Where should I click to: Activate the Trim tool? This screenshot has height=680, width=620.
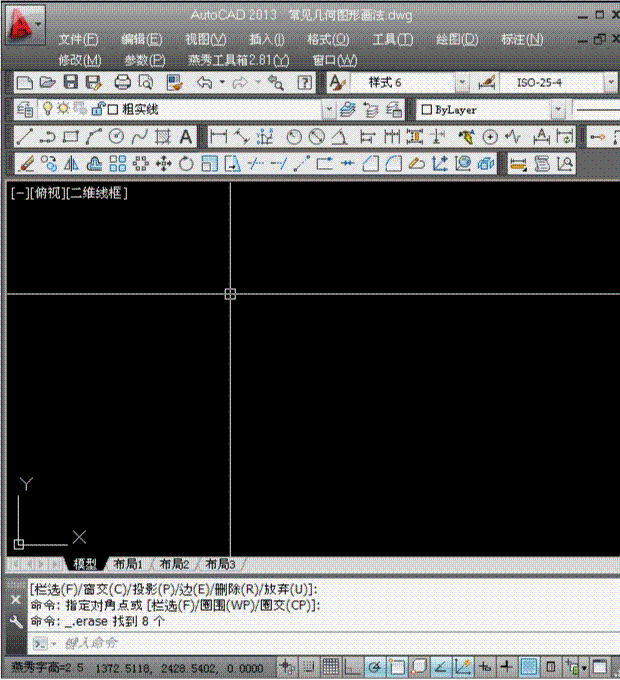click(x=256, y=164)
